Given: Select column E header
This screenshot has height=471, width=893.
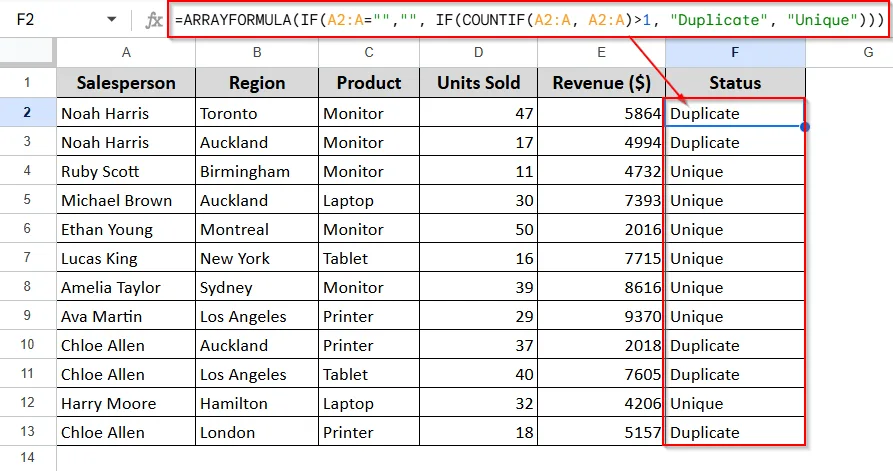Looking at the screenshot, I should 601,52.
